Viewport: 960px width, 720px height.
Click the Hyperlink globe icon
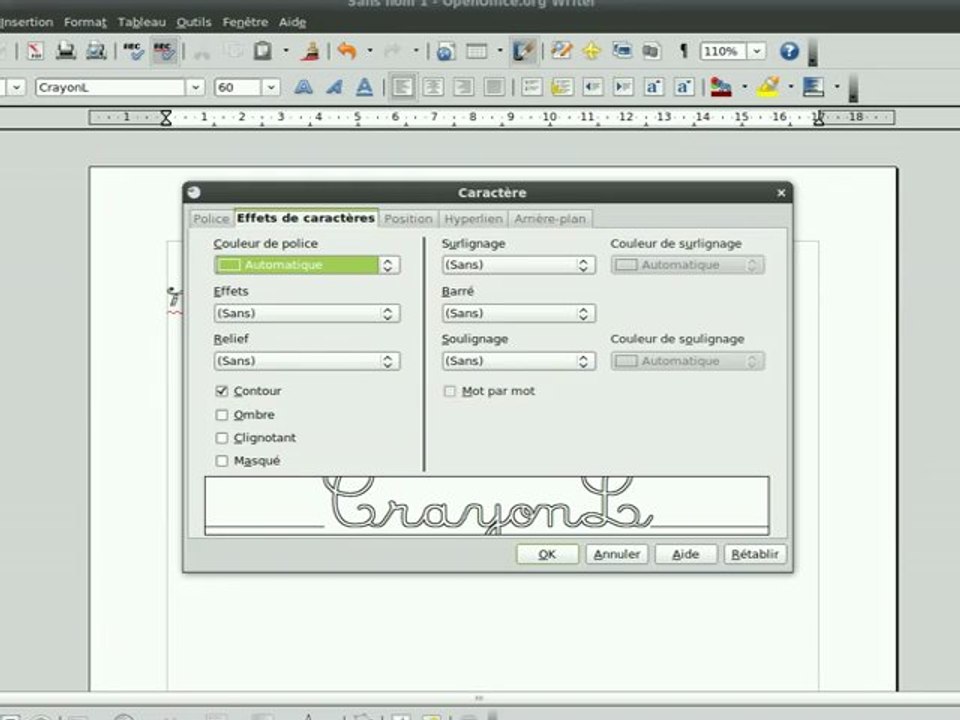(x=446, y=51)
